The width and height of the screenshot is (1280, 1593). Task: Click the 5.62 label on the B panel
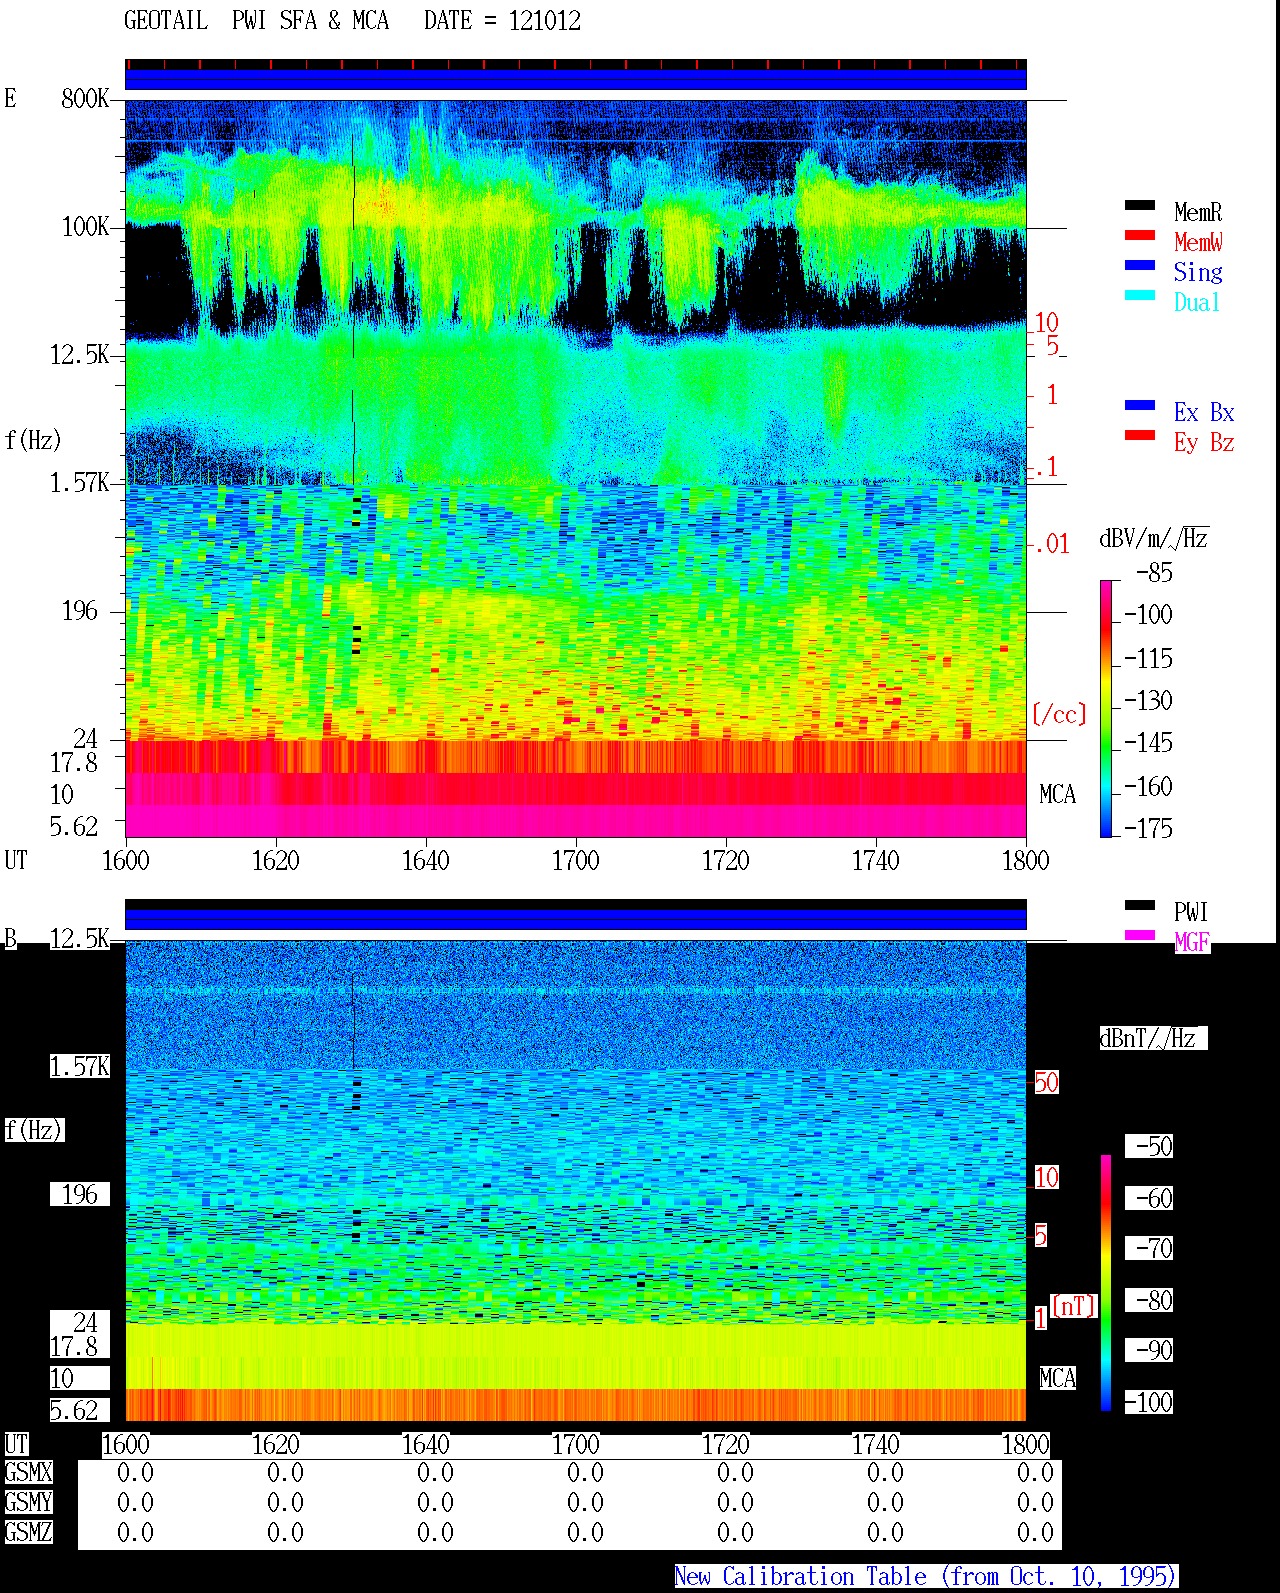point(74,1411)
